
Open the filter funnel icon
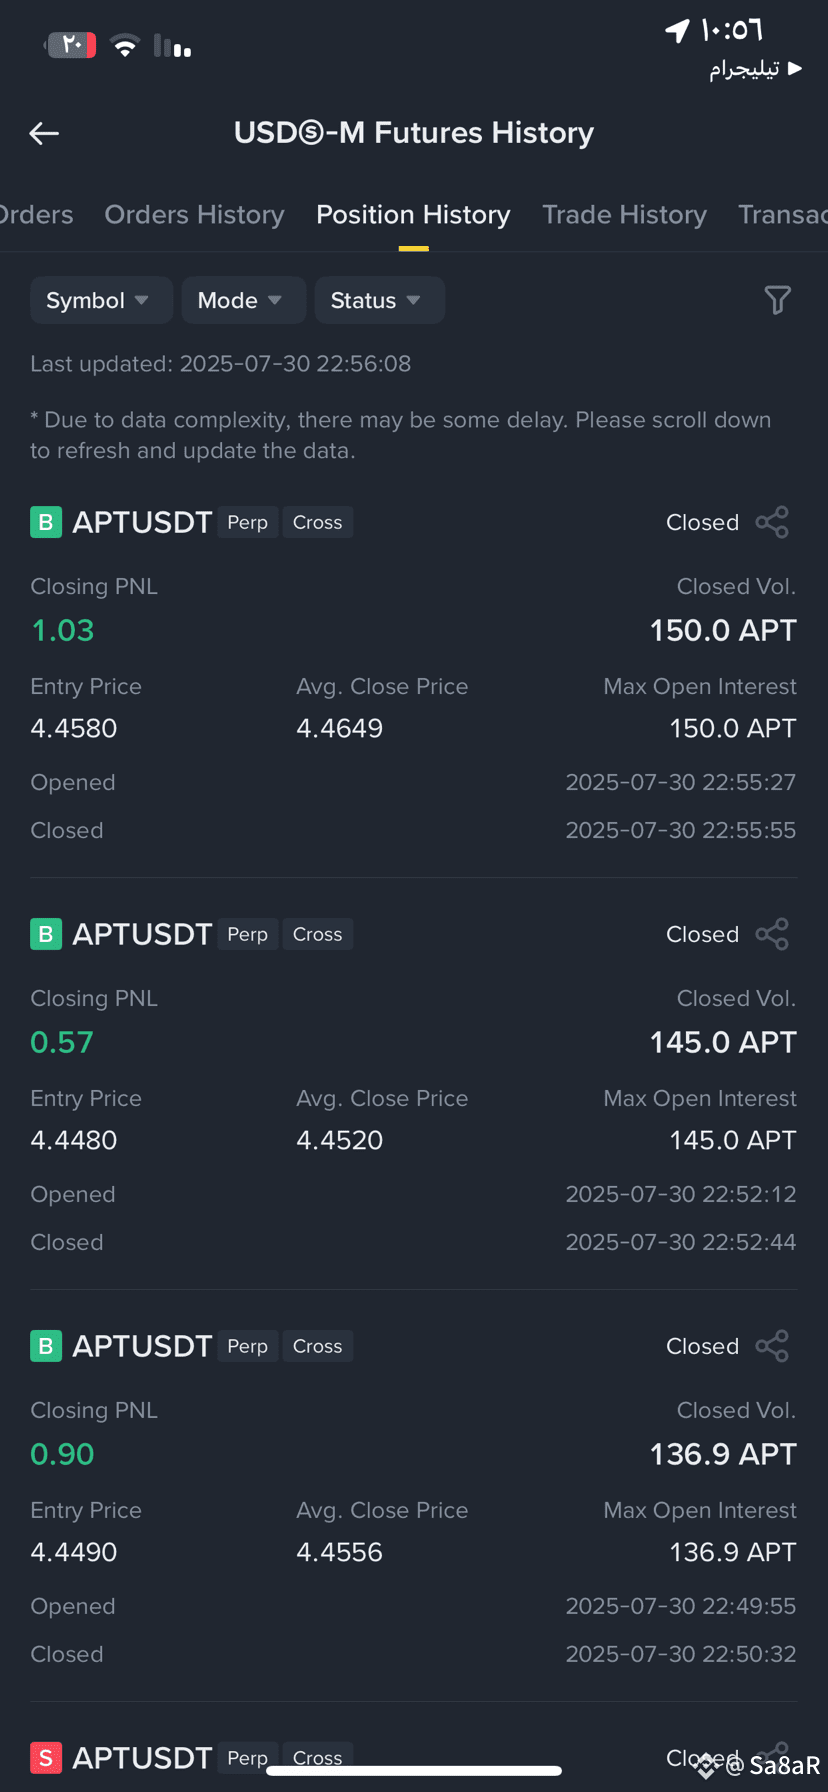pos(777,300)
